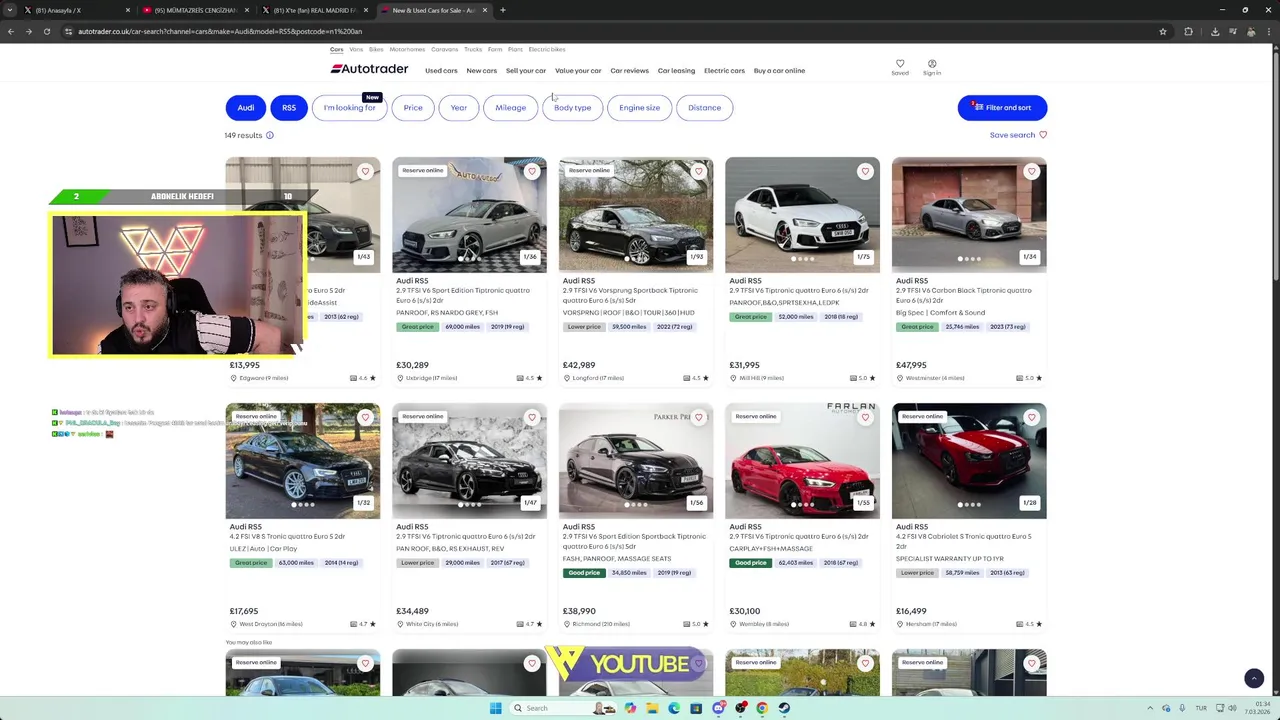Open the Price filter dropdown
This screenshot has height=720, width=1280.
pos(413,108)
